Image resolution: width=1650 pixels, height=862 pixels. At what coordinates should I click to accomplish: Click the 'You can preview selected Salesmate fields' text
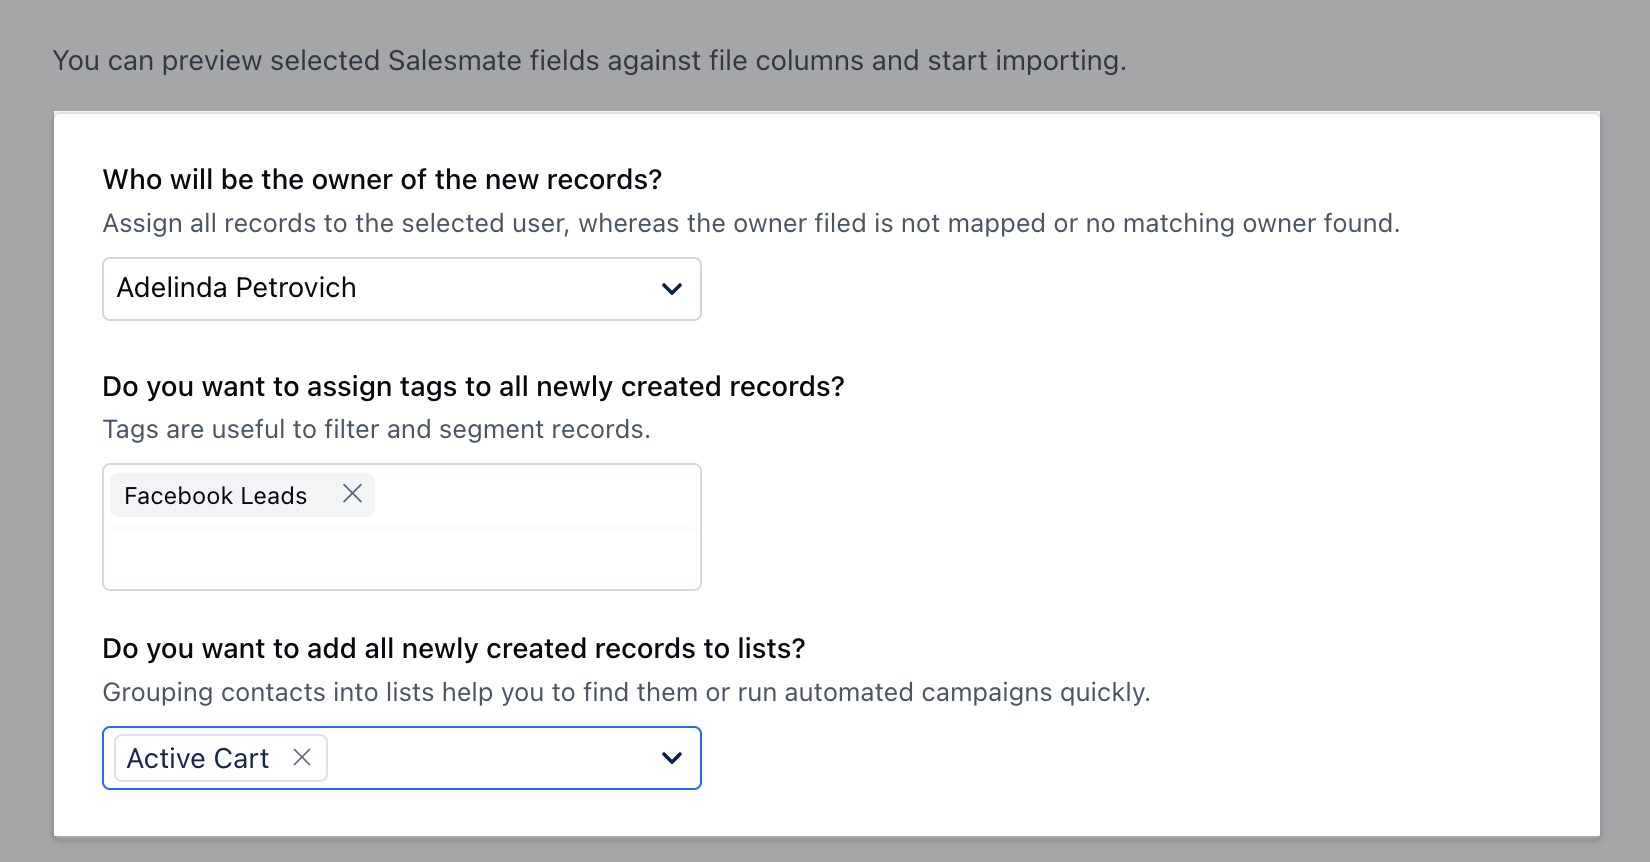point(588,61)
